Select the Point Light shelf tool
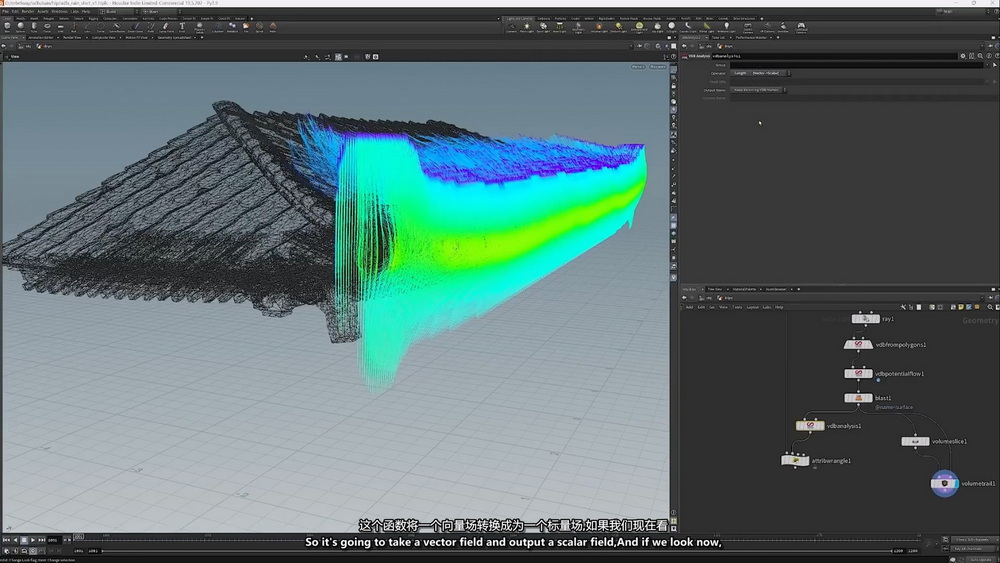The image size is (1000, 563). point(527,27)
